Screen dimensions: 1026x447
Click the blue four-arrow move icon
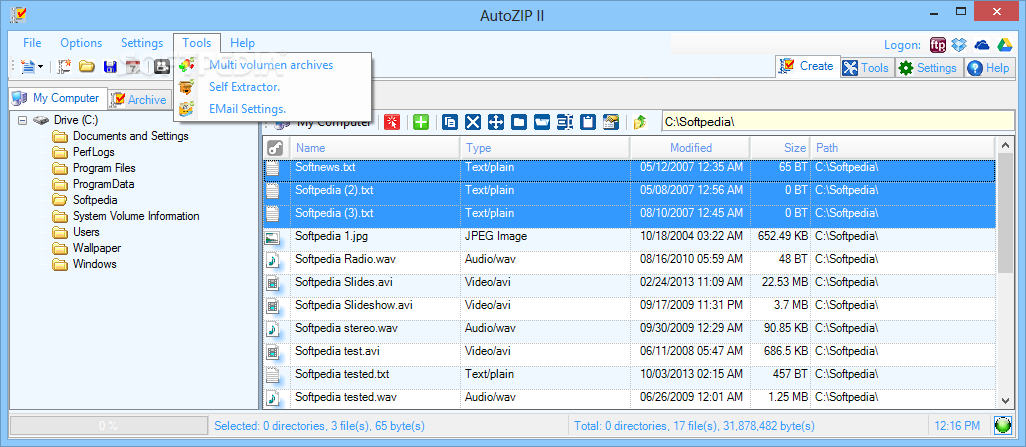tap(496, 122)
